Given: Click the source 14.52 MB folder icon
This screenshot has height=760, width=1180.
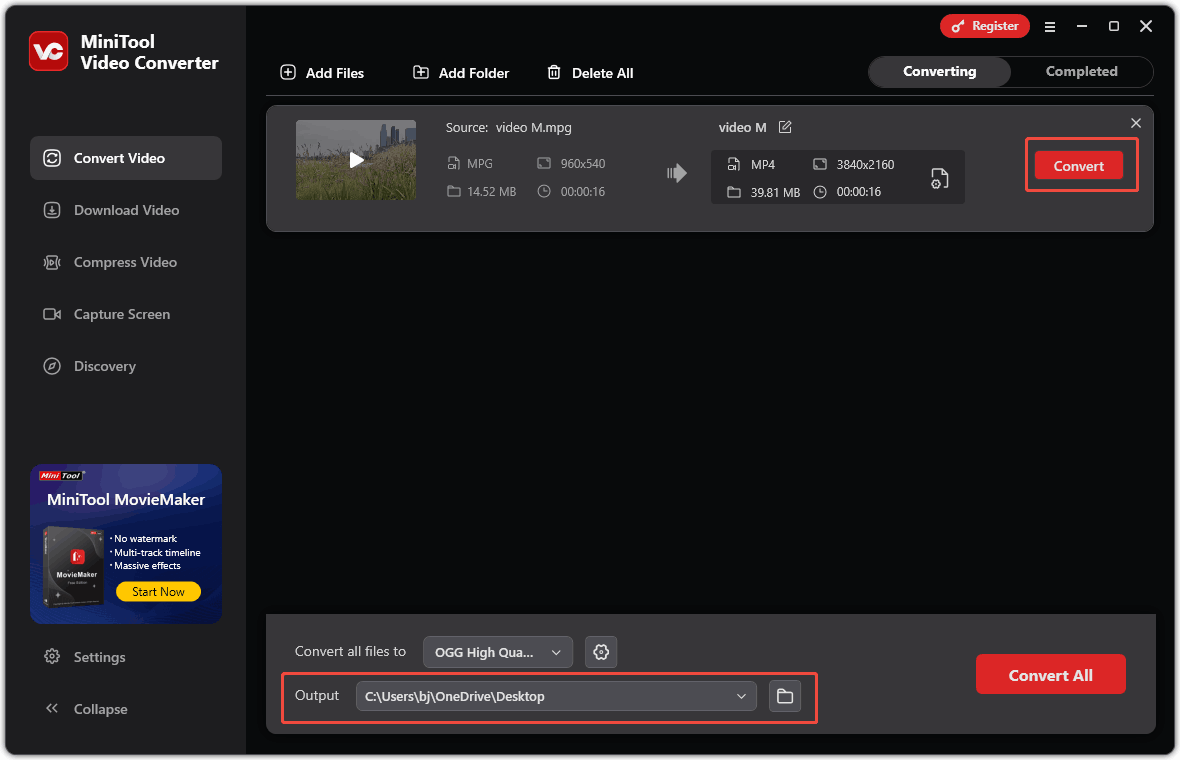Looking at the screenshot, I should pyautogui.click(x=453, y=191).
